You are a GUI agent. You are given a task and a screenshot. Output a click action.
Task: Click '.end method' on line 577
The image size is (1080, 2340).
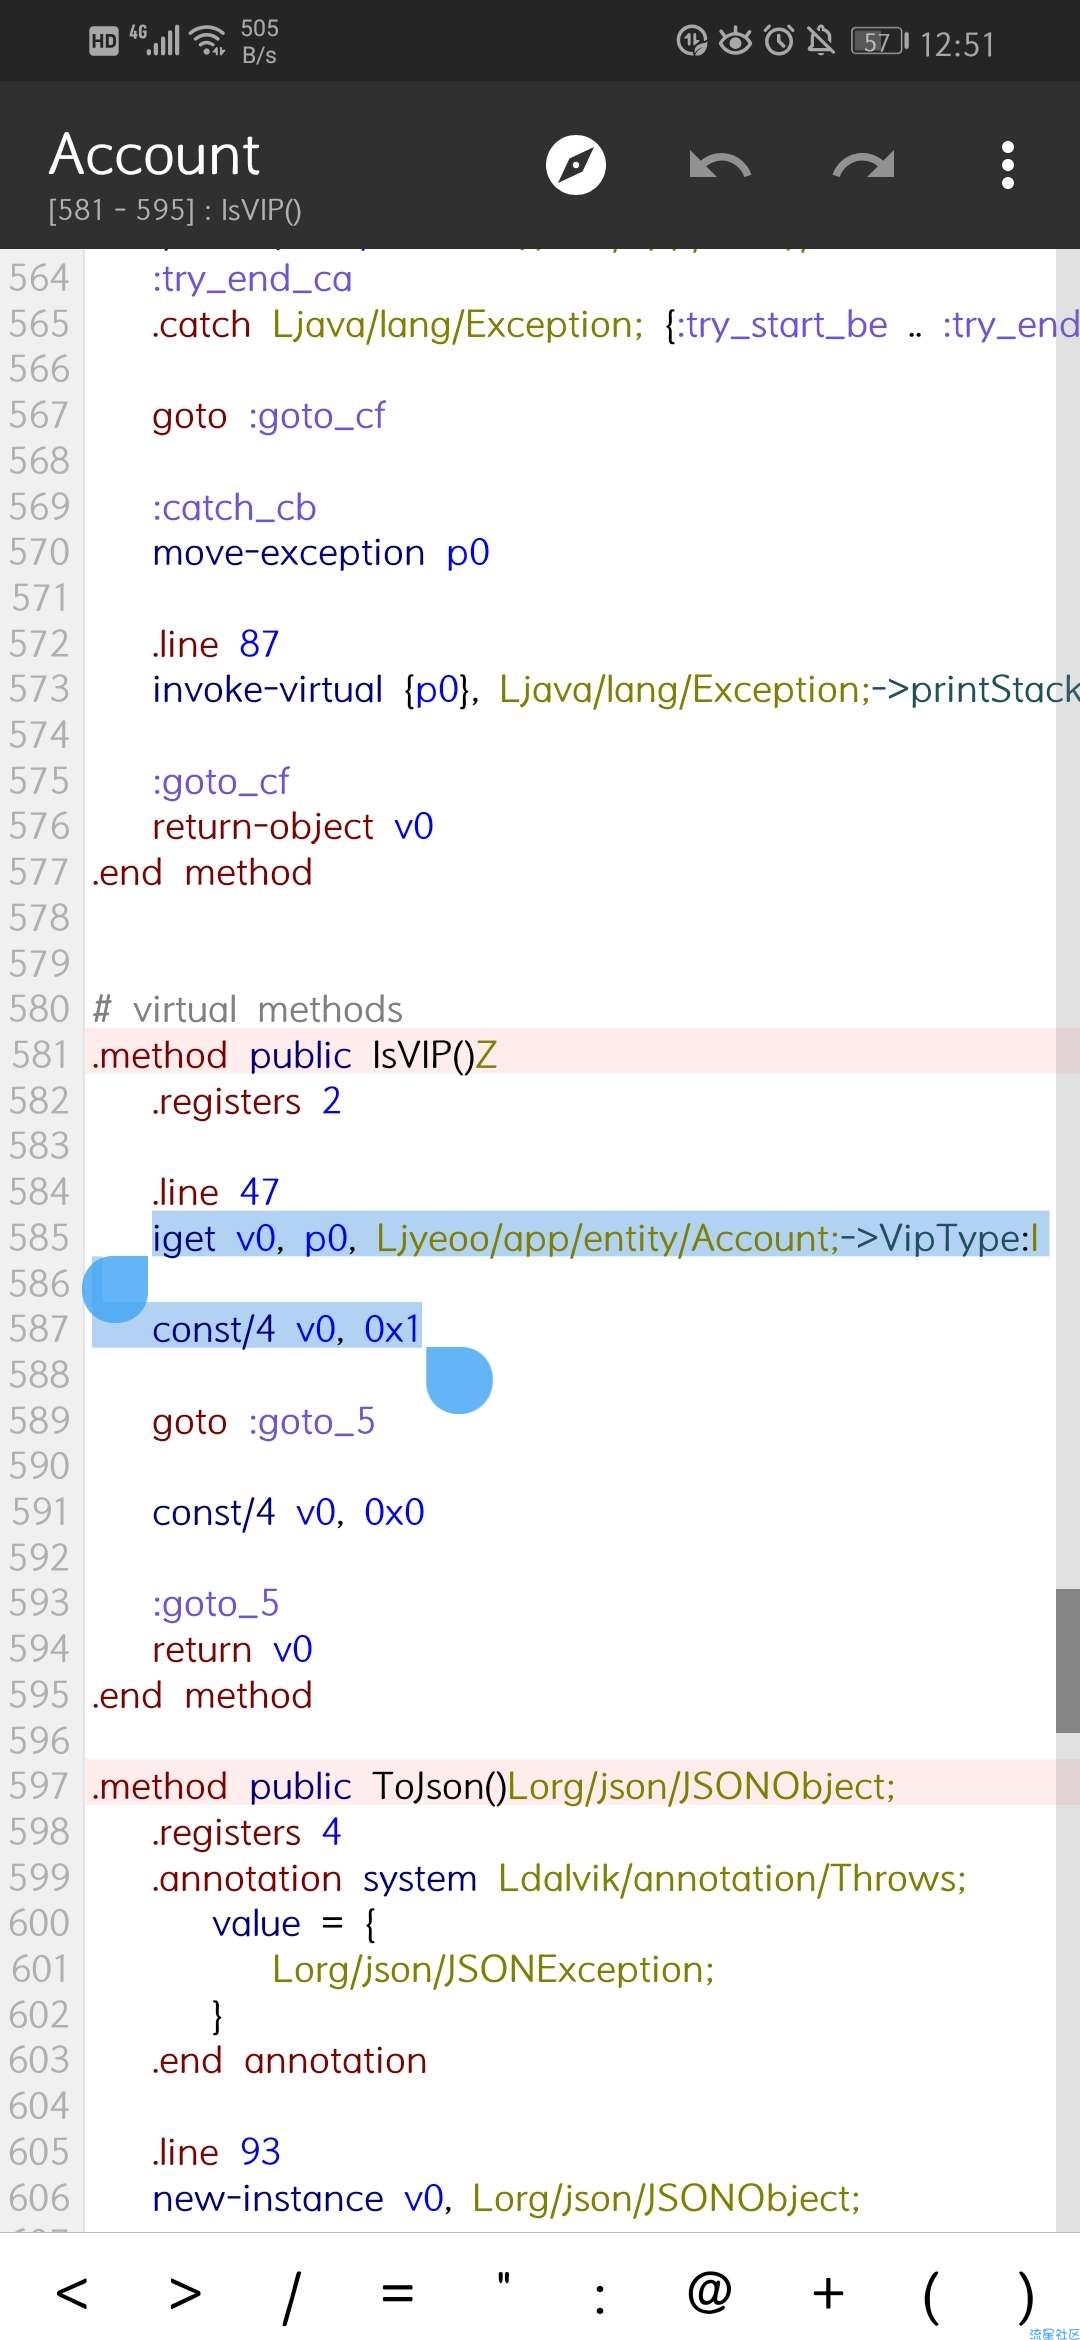tap(202, 872)
